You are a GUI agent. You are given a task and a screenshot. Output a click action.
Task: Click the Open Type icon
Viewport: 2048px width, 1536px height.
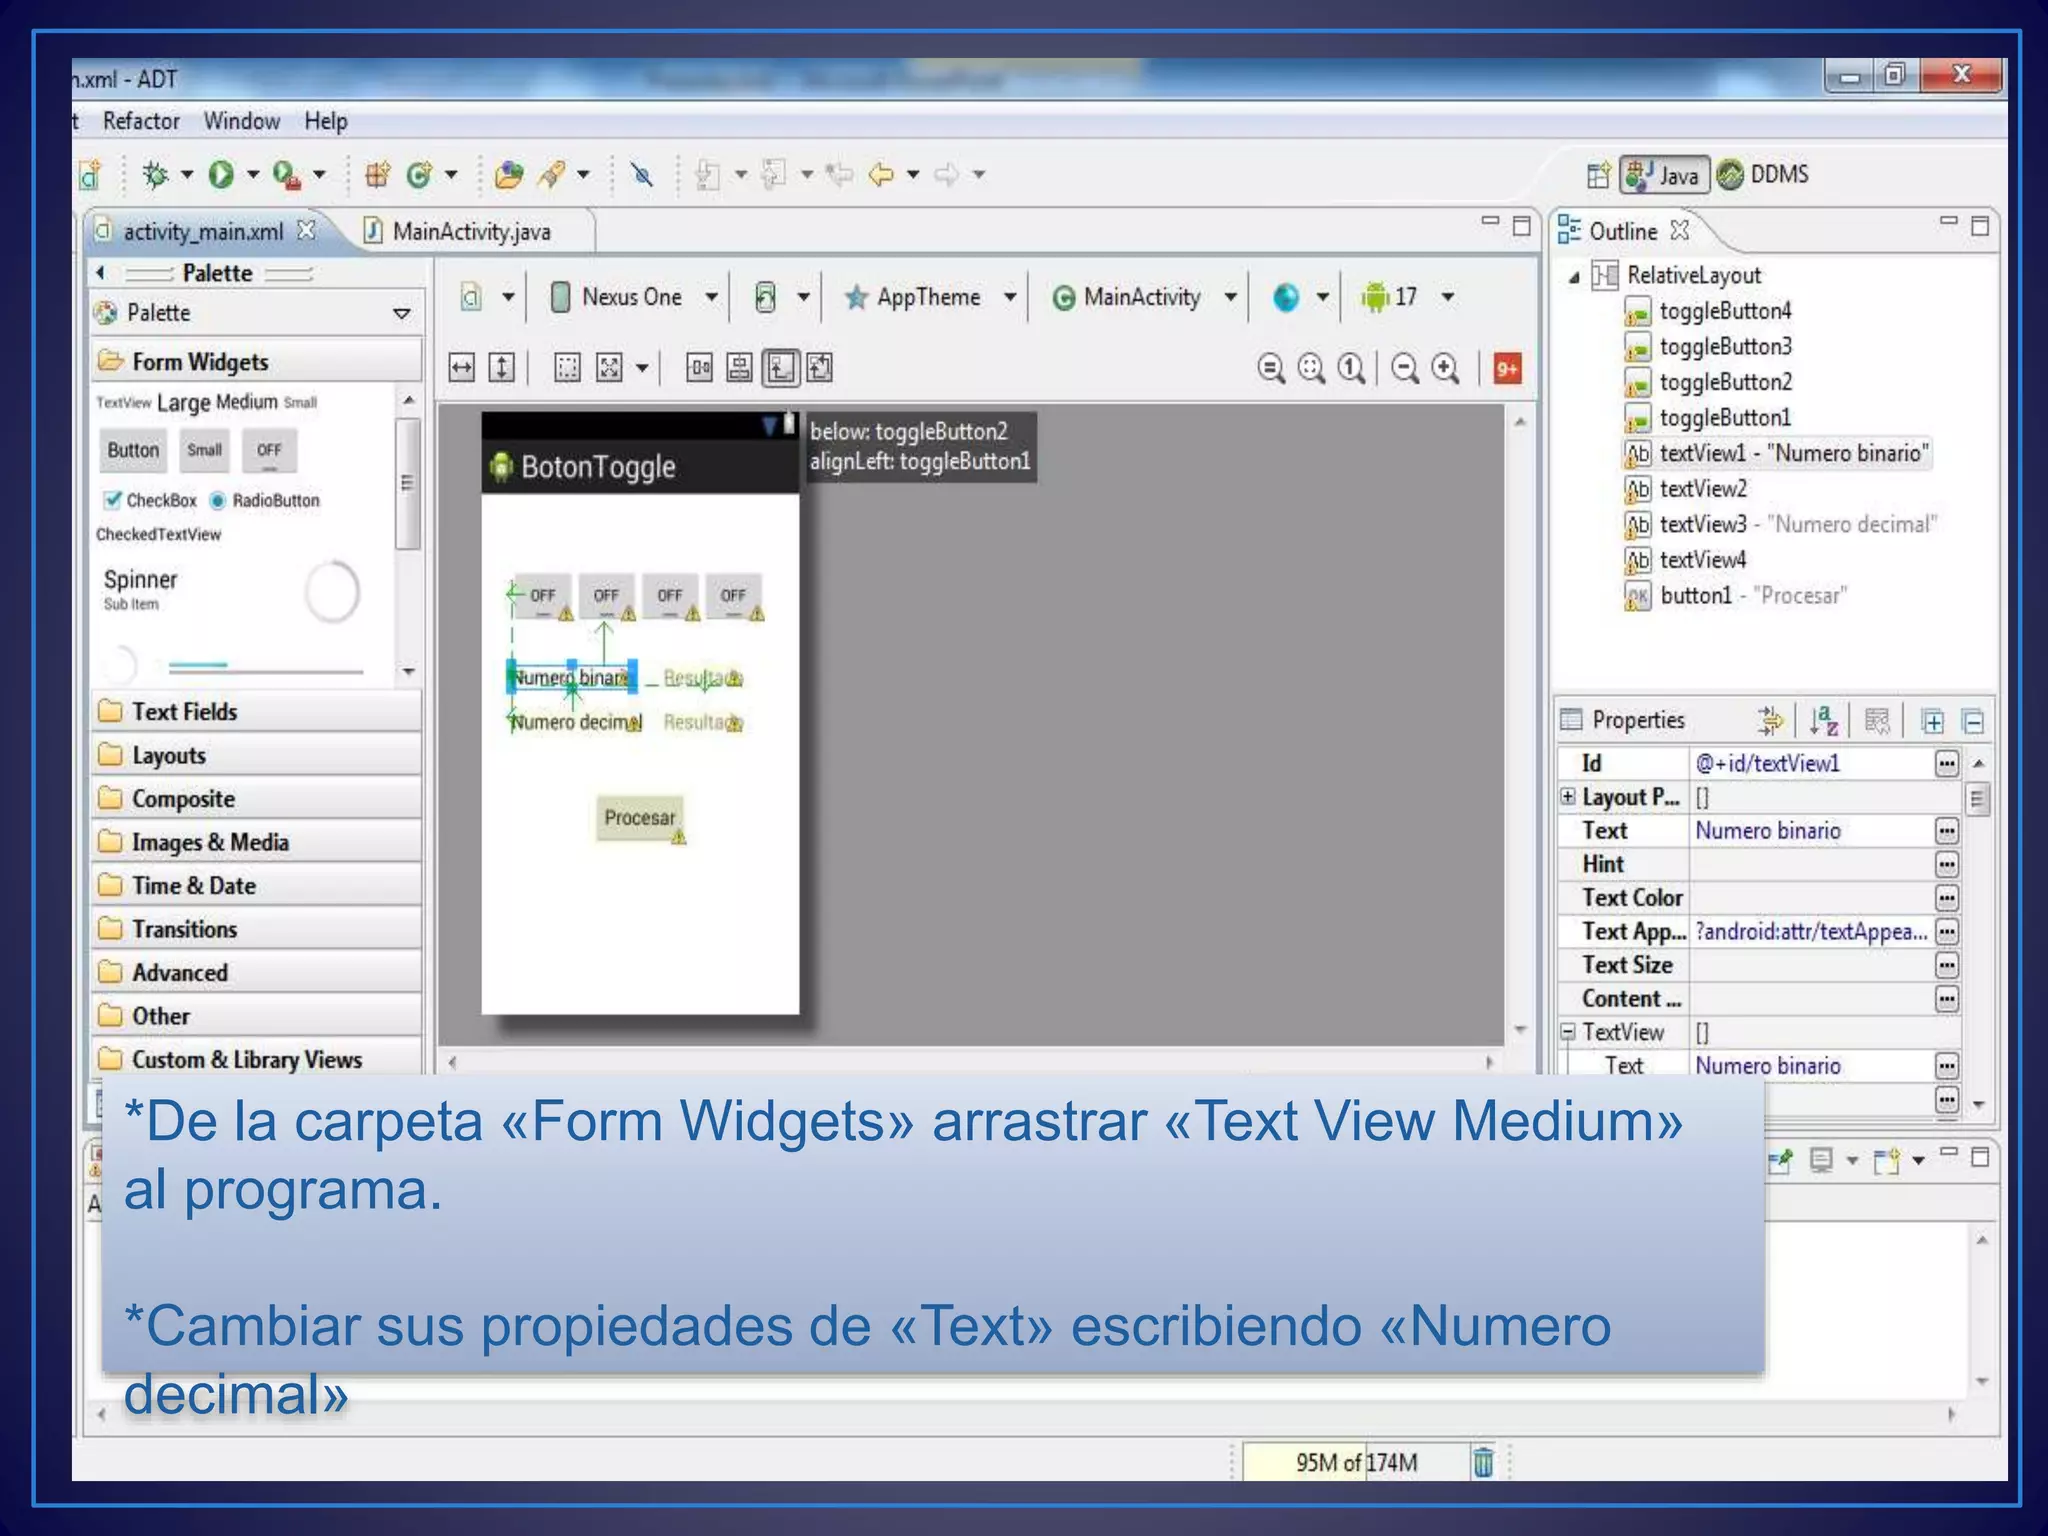click(x=509, y=175)
